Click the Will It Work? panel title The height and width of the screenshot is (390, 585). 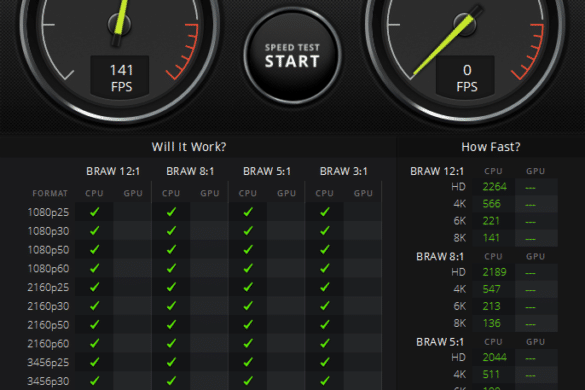[189, 147]
